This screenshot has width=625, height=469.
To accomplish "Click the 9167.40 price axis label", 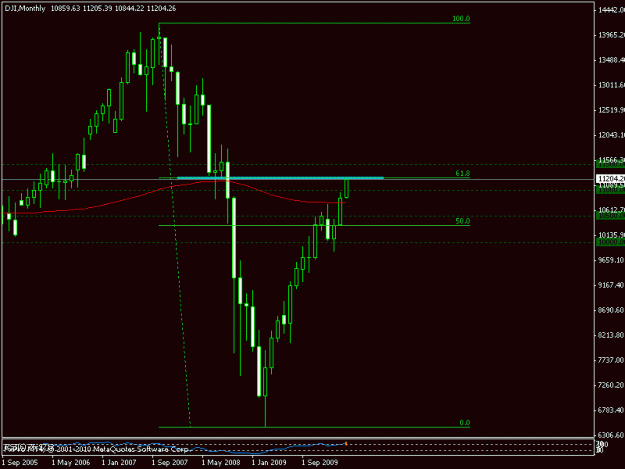I will pyautogui.click(x=611, y=285).
